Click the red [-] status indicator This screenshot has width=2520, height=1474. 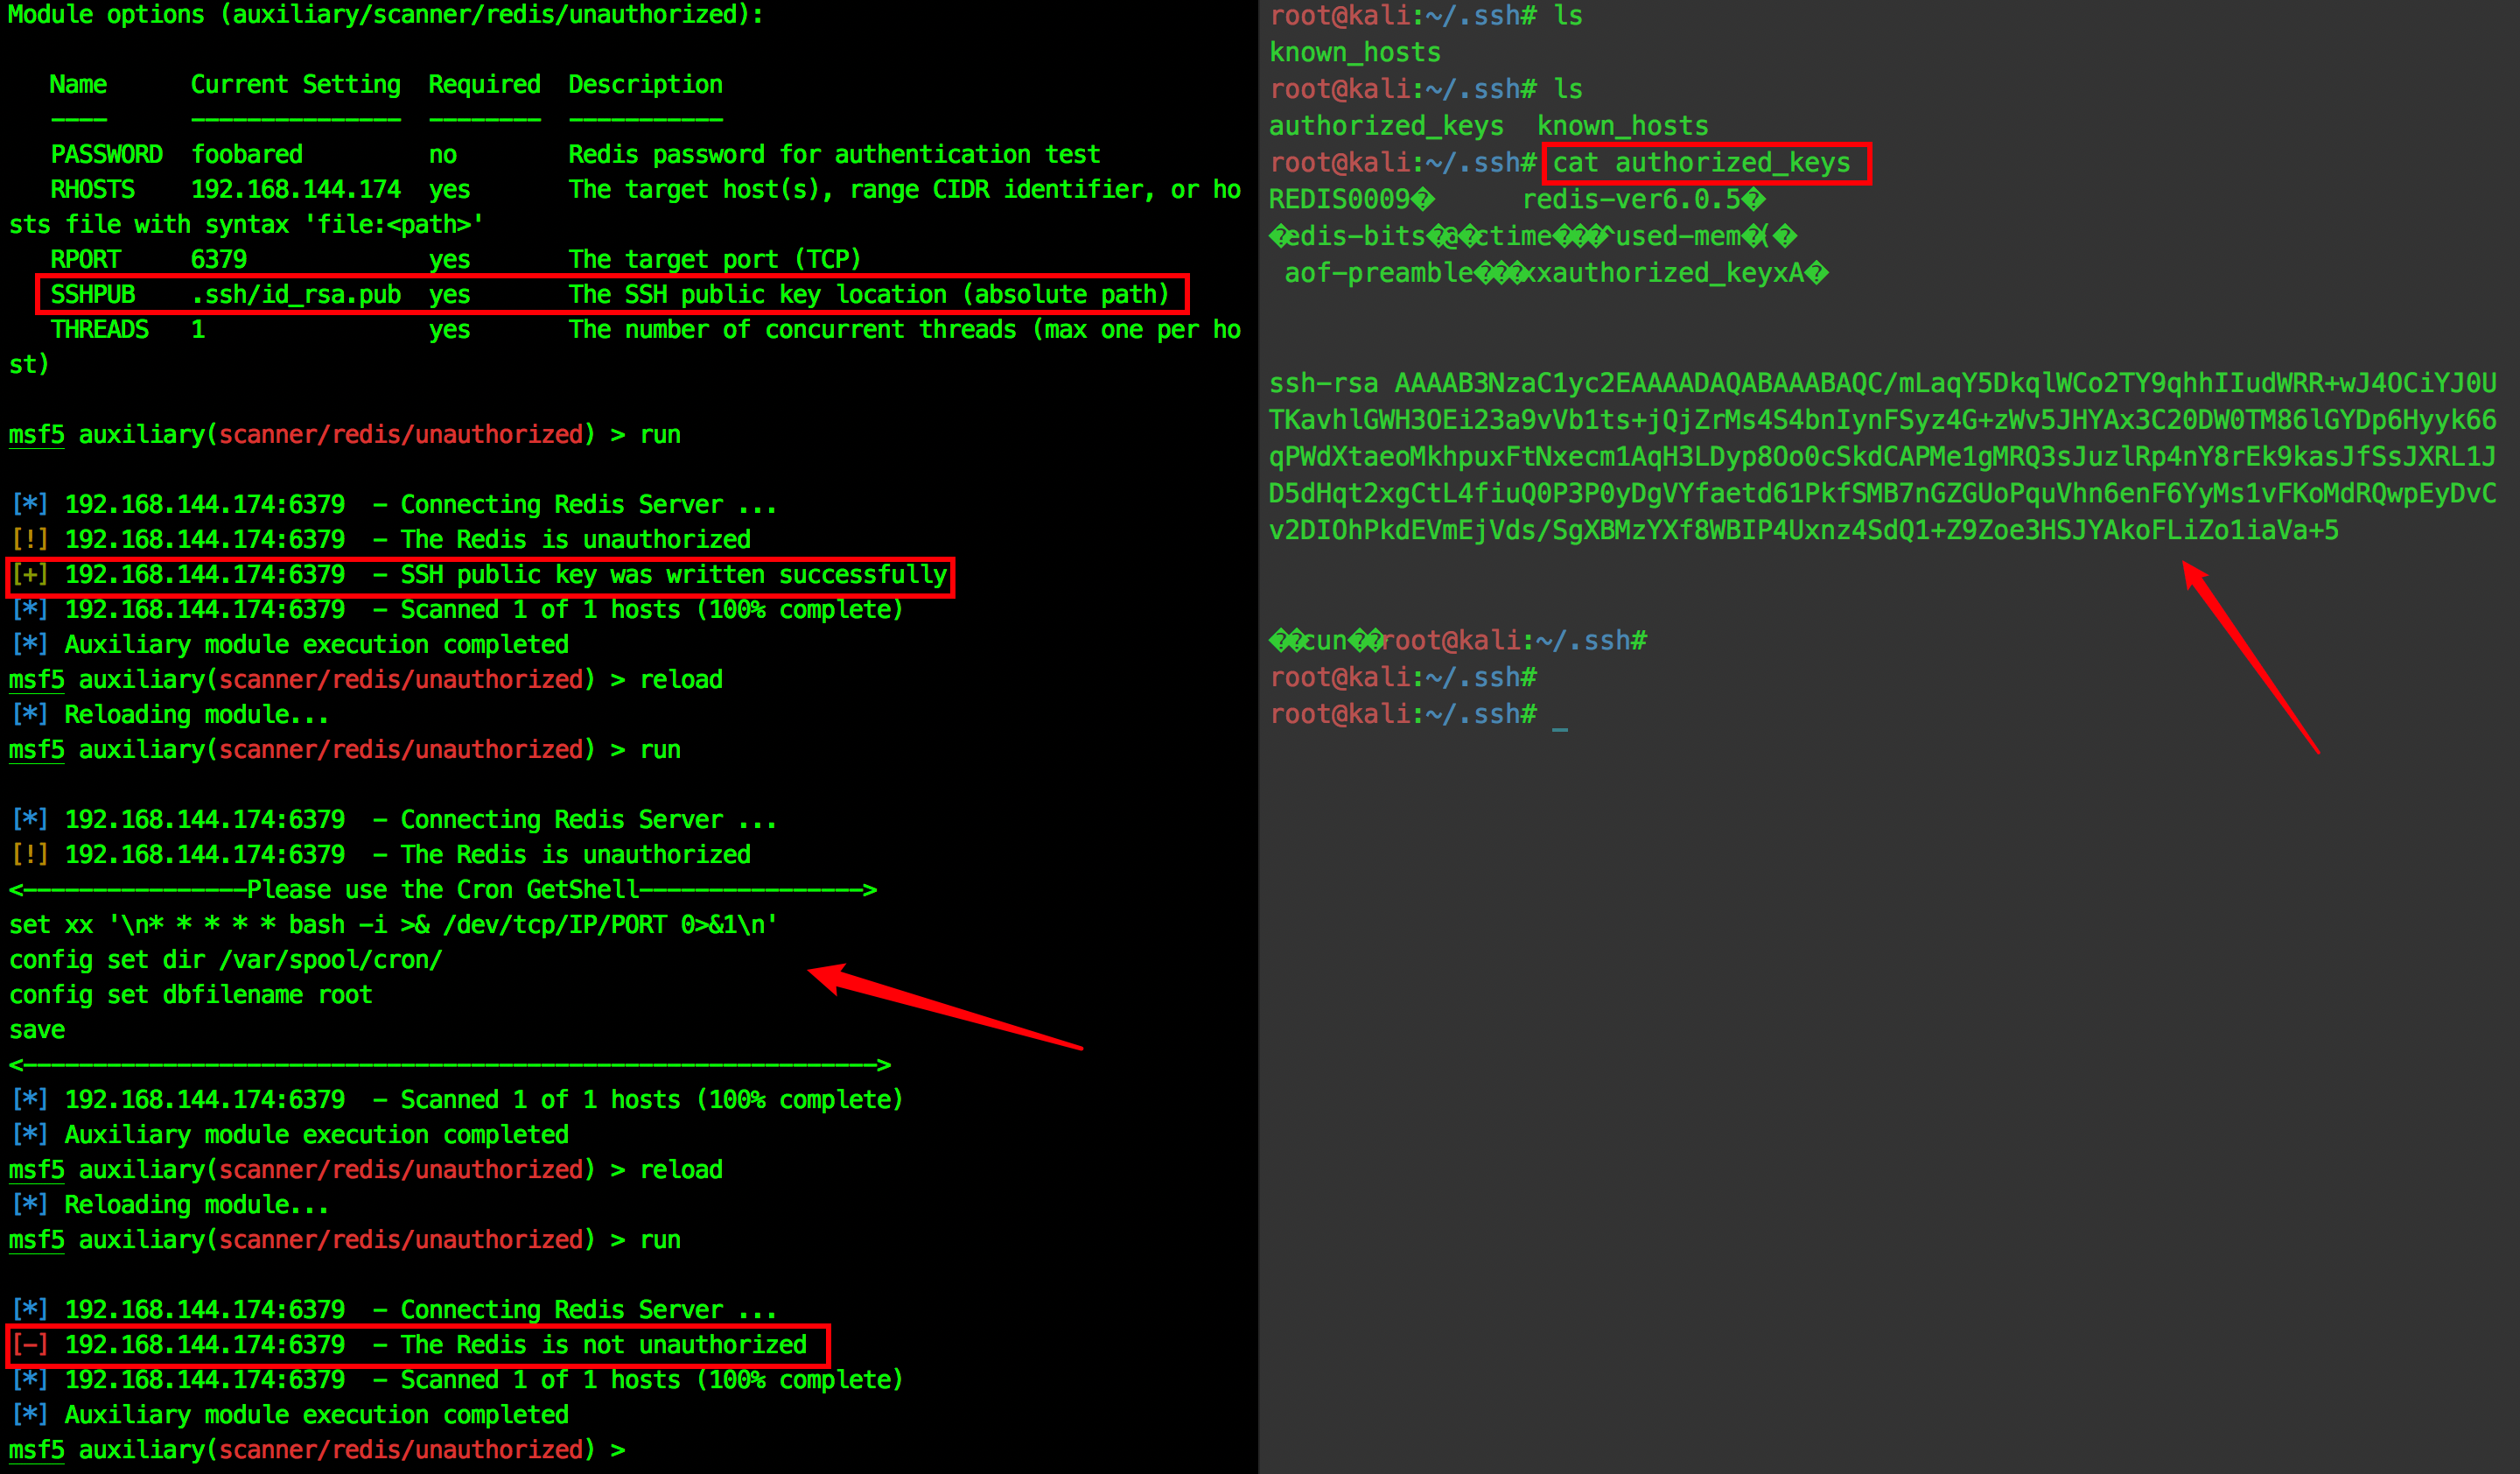pos(30,1345)
